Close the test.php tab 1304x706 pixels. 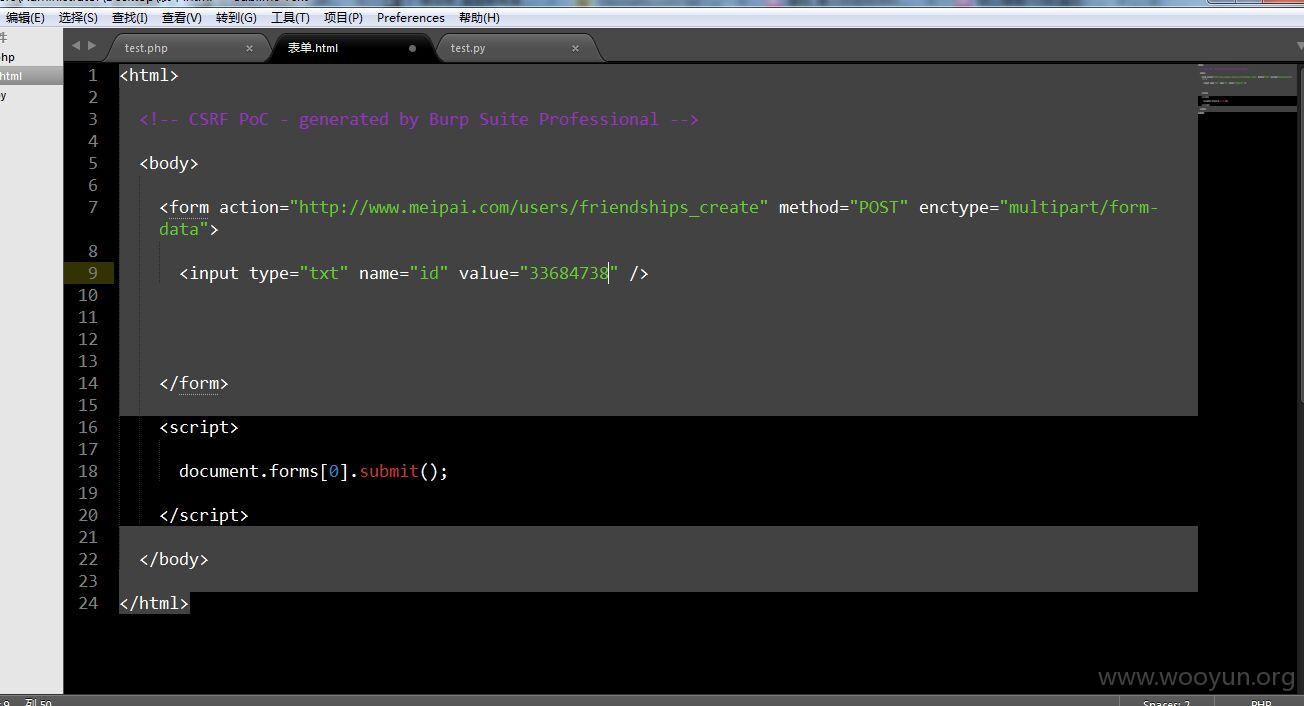[x=249, y=48]
